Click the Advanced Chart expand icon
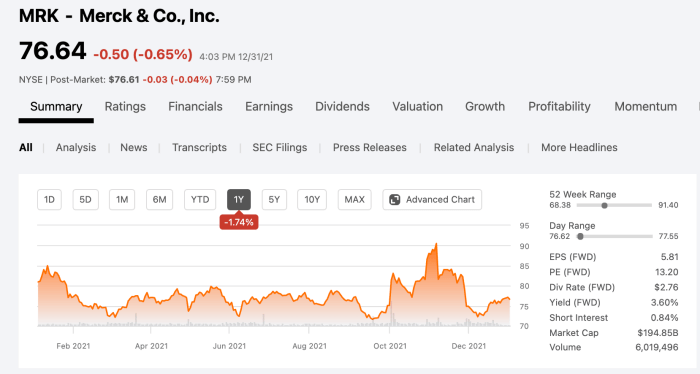 click(x=395, y=199)
